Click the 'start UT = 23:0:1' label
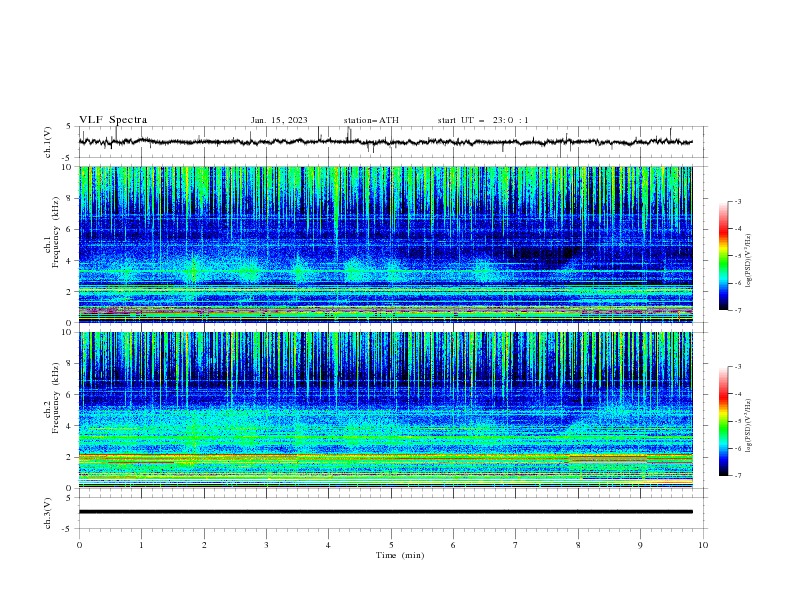792x612 pixels. (483, 120)
